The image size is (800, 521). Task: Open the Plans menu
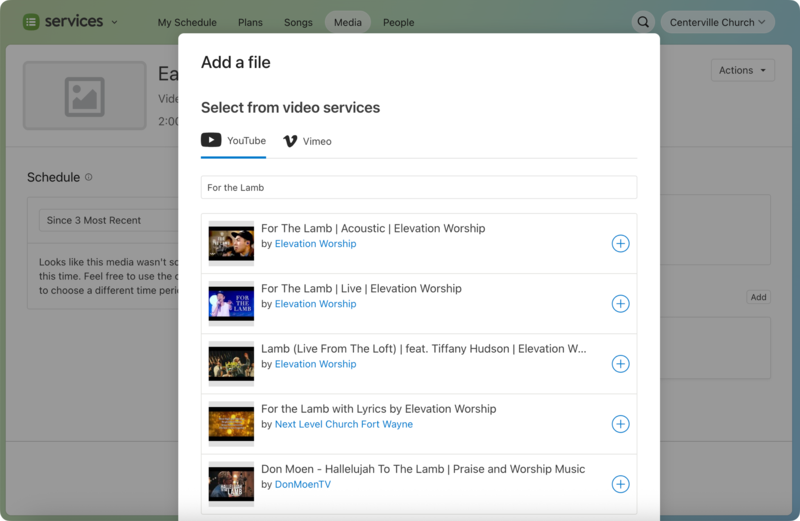tap(250, 22)
